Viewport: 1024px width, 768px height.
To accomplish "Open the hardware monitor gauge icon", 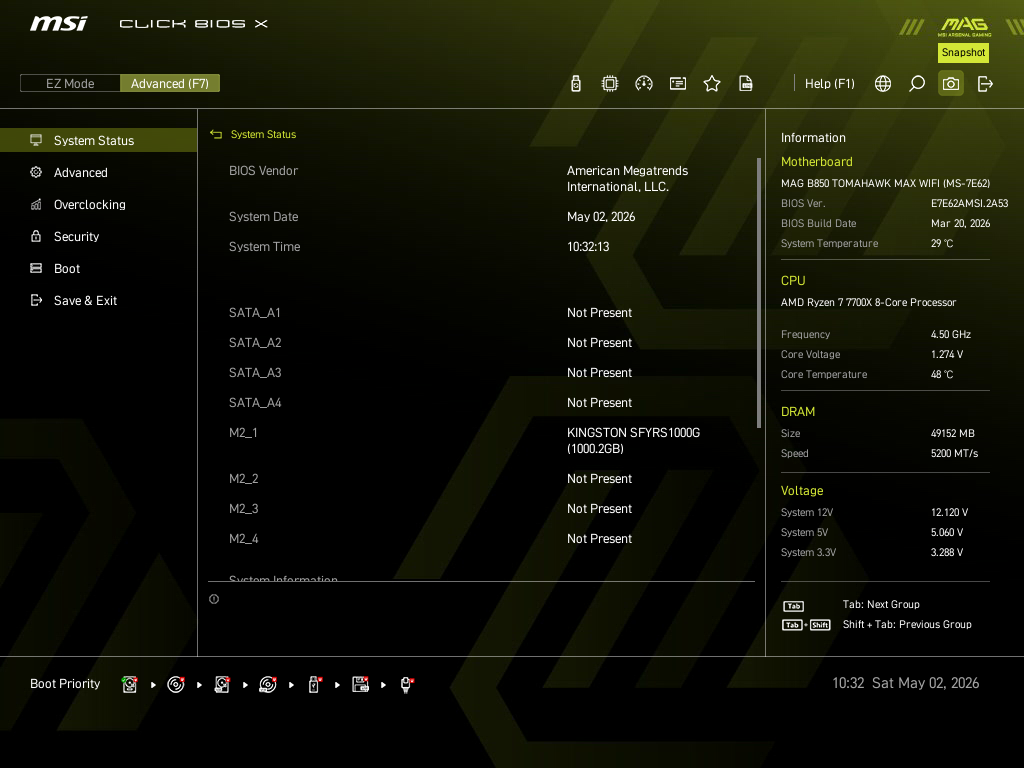I will point(644,84).
